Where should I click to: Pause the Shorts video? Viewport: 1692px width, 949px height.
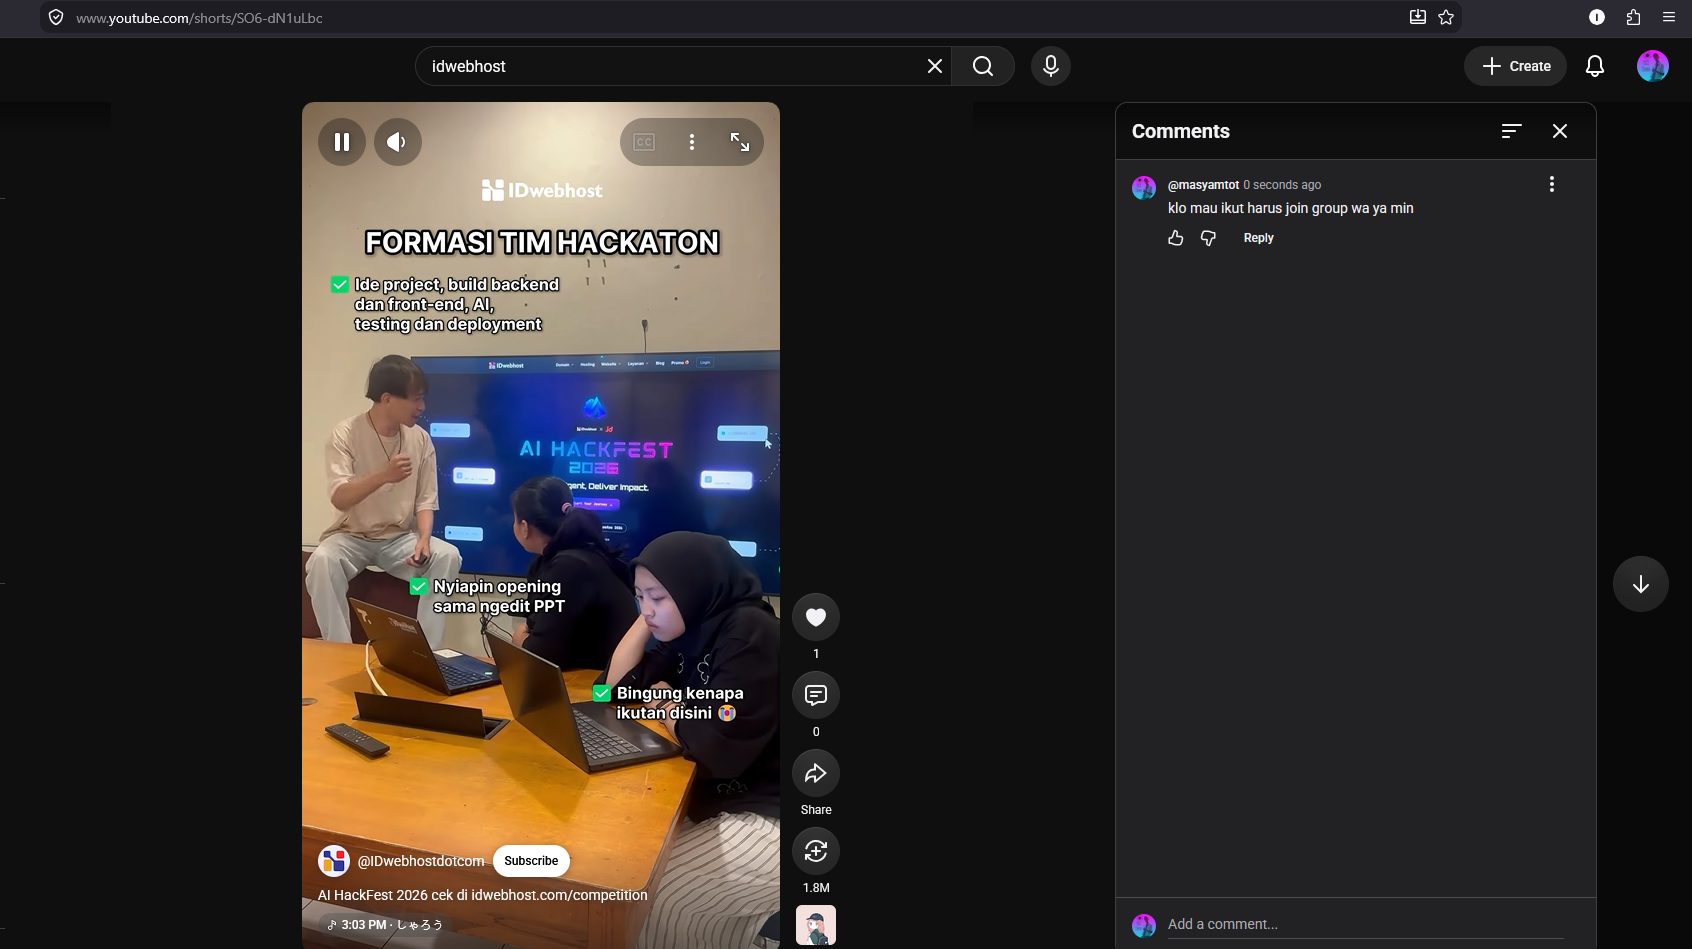pos(342,142)
